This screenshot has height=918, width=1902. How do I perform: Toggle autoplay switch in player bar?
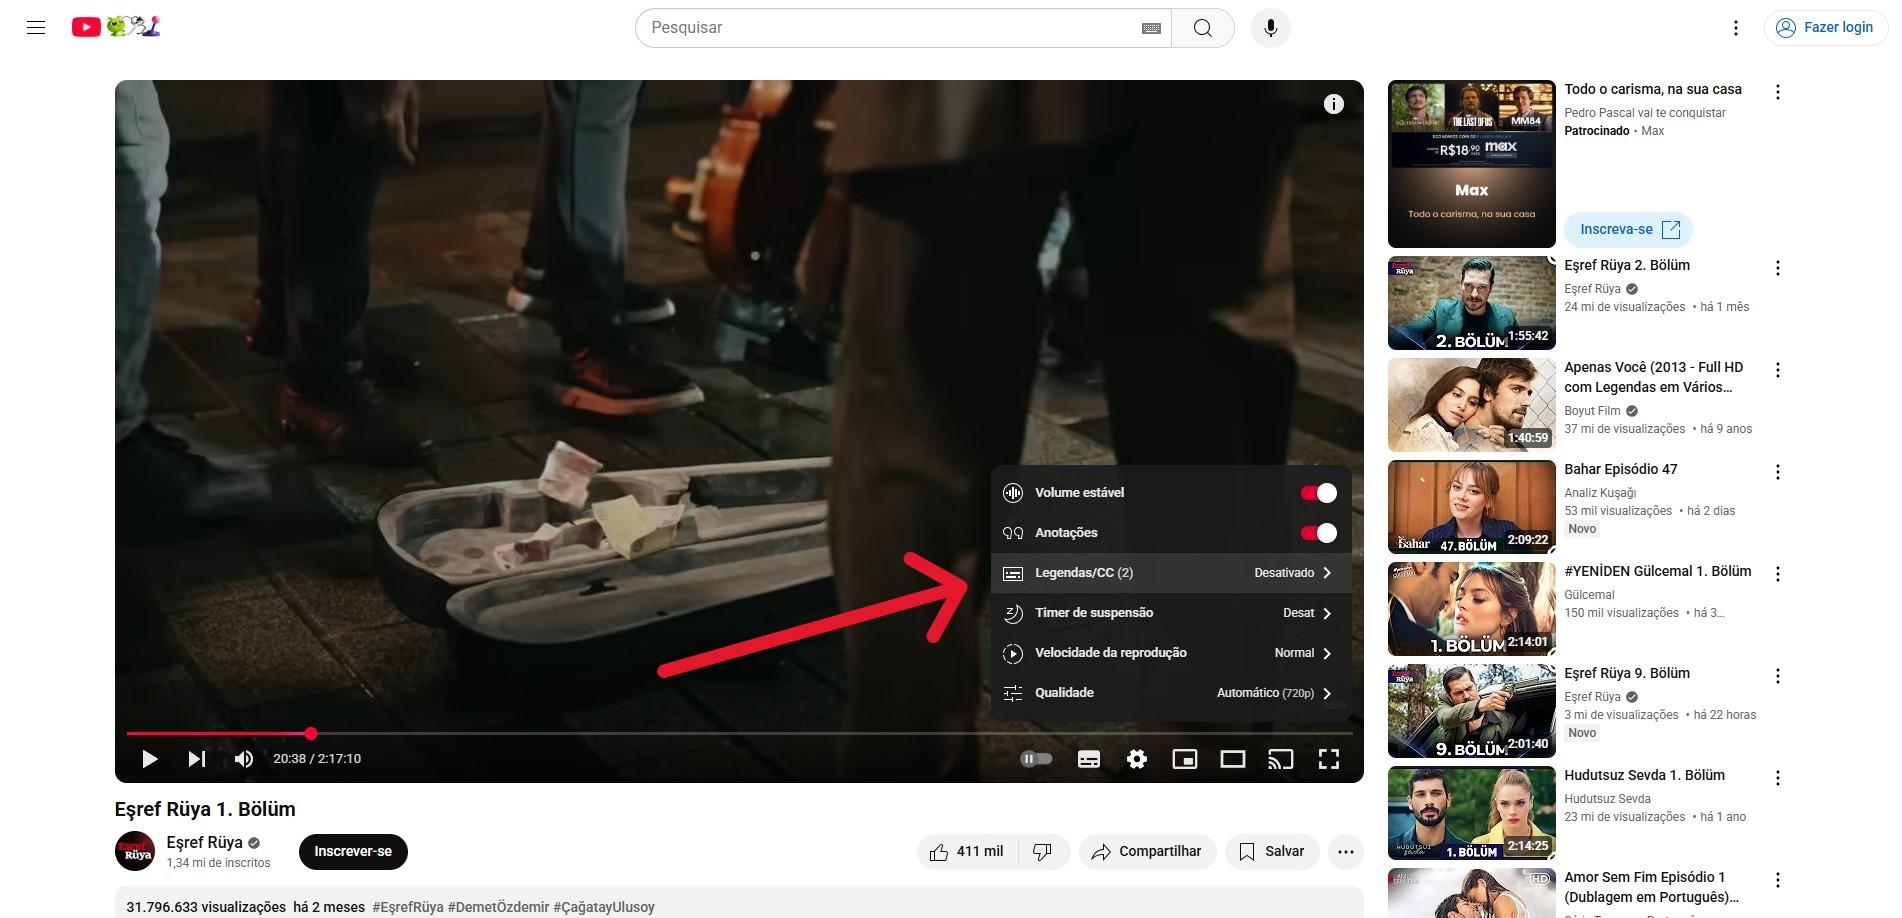click(x=1036, y=759)
